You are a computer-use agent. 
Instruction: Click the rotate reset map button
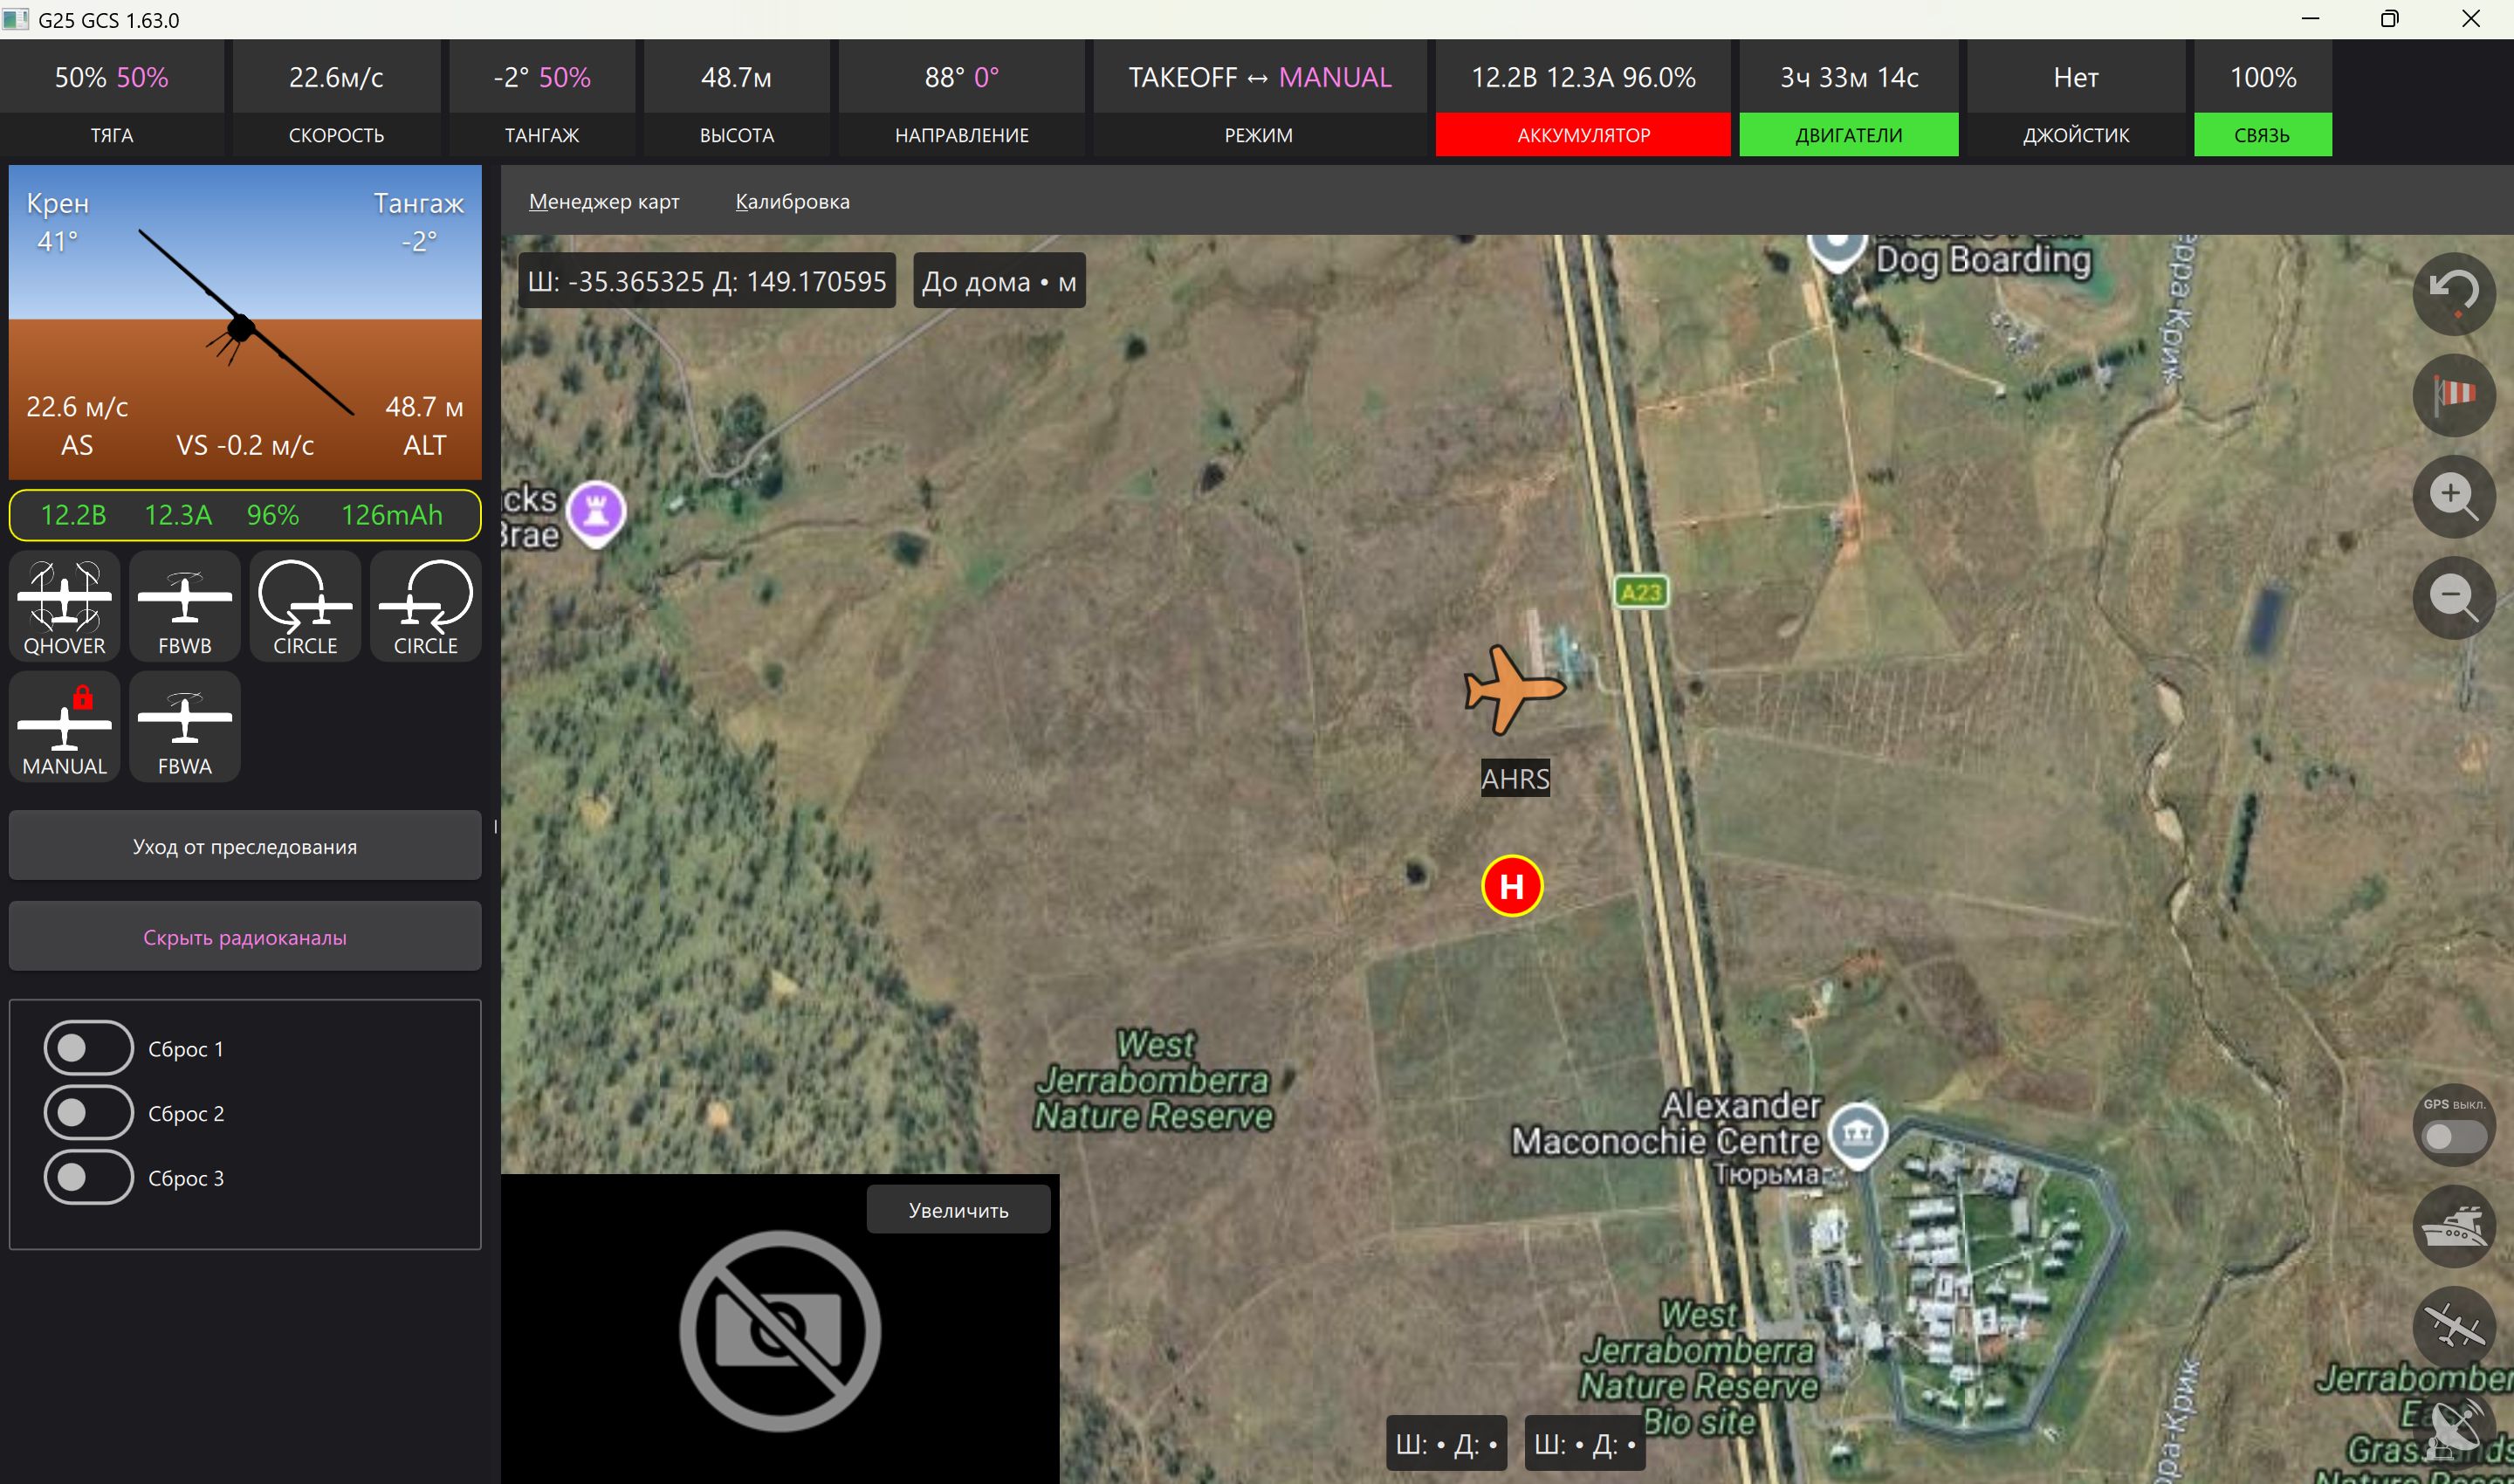pyautogui.click(x=2453, y=293)
